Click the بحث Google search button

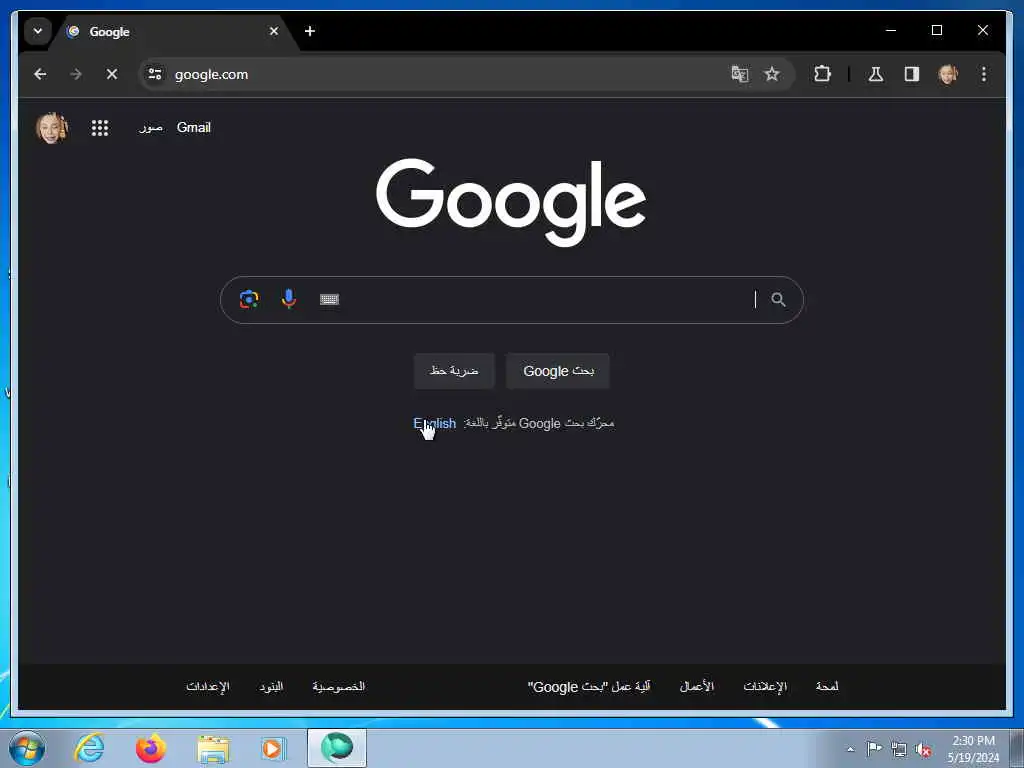tap(558, 371)
